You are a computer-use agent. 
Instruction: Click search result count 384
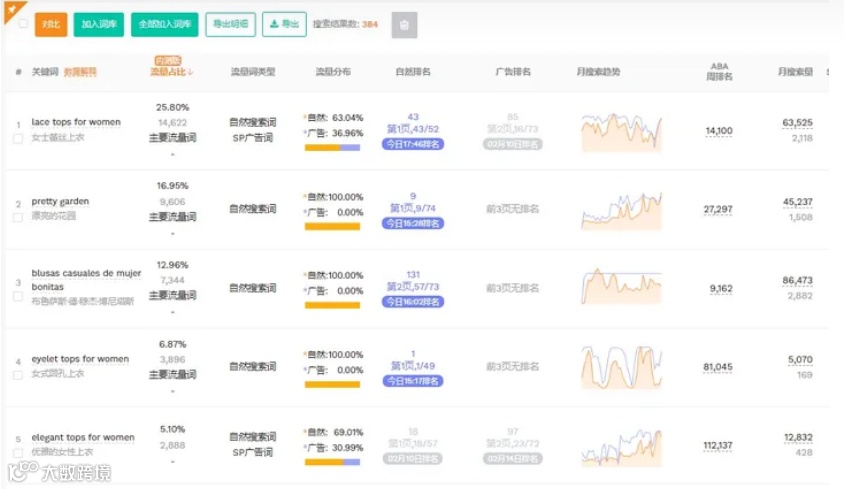tap(370, 25)
